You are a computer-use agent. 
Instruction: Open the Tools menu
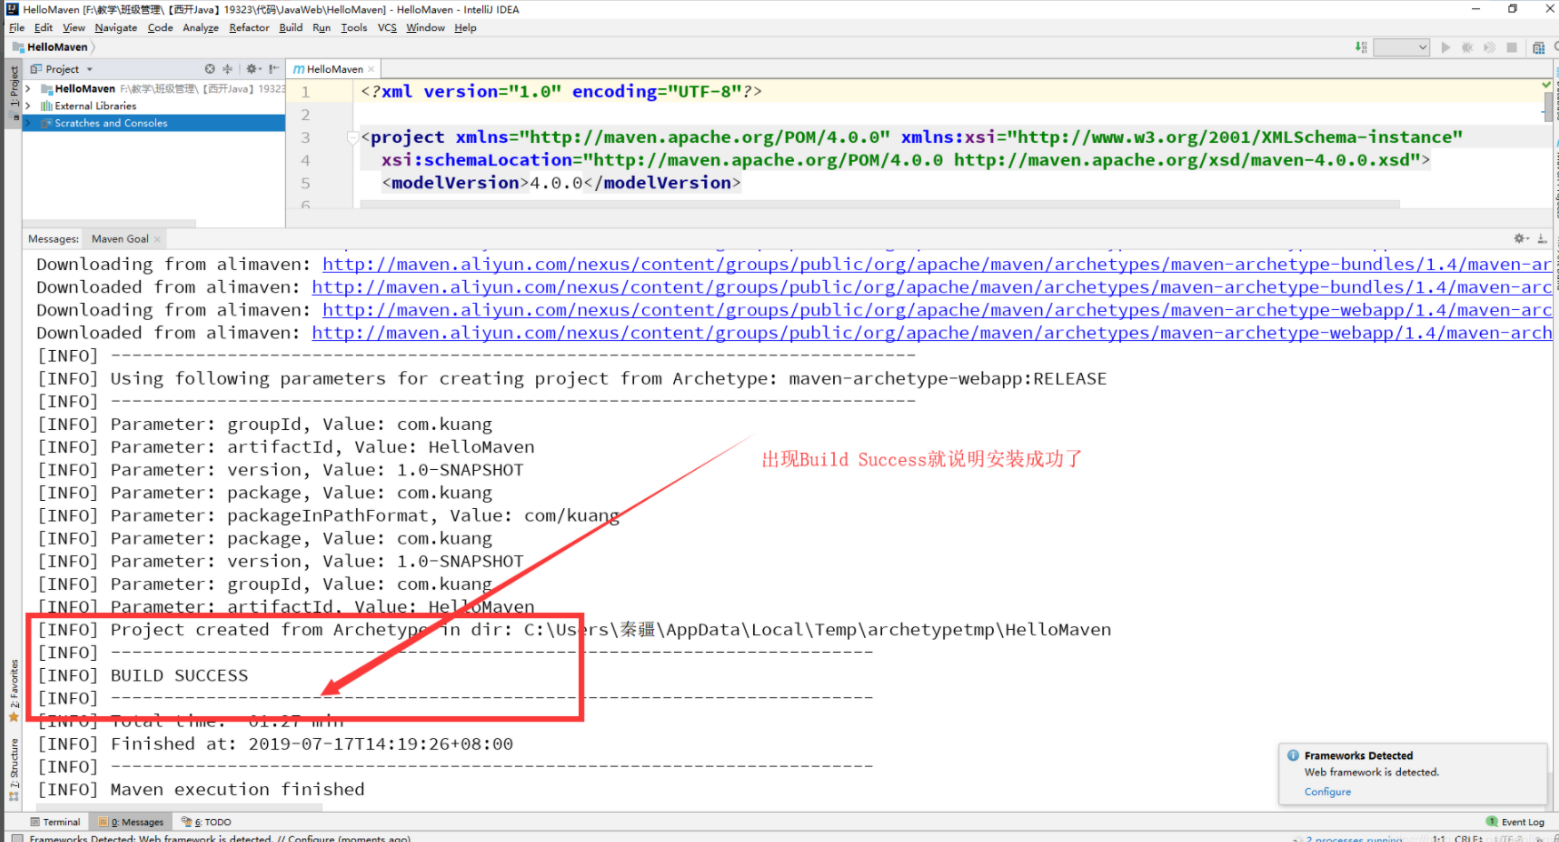tap(354, 28)
